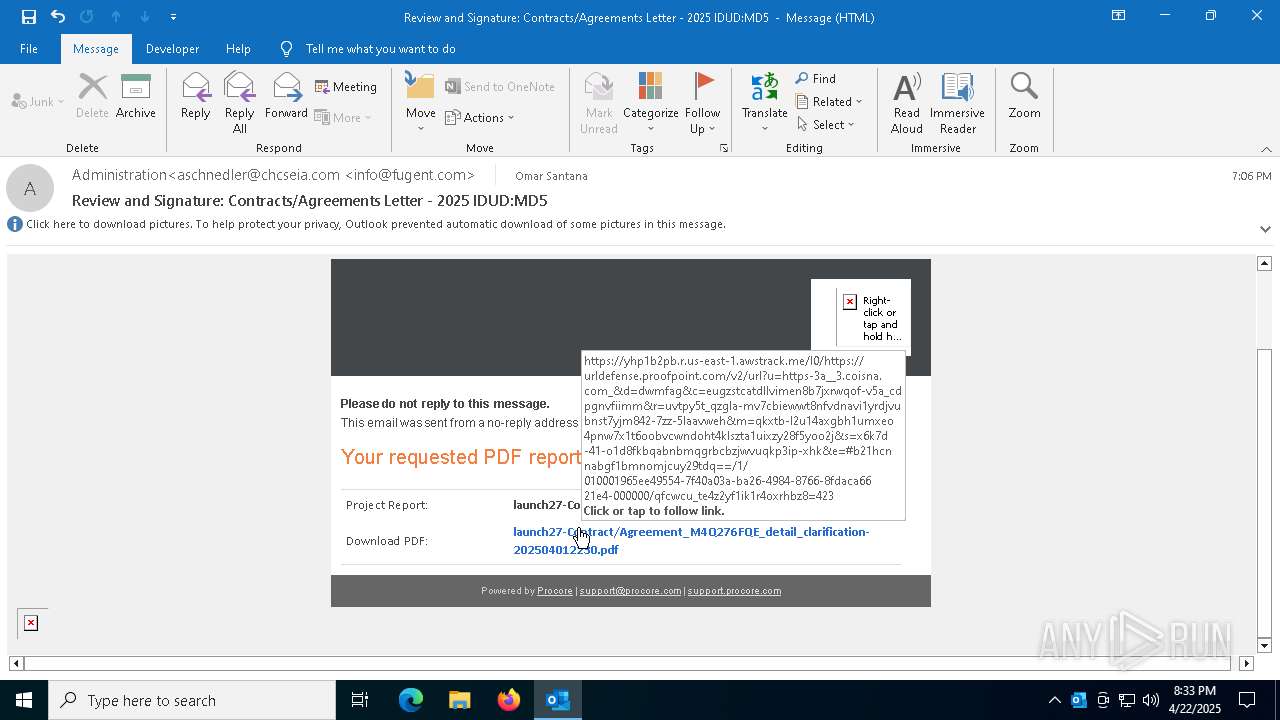The height and width of the screenshot is (720, 1280).
Task: Collapse the ribbon with the chevron
Action: coord(1266,149)
